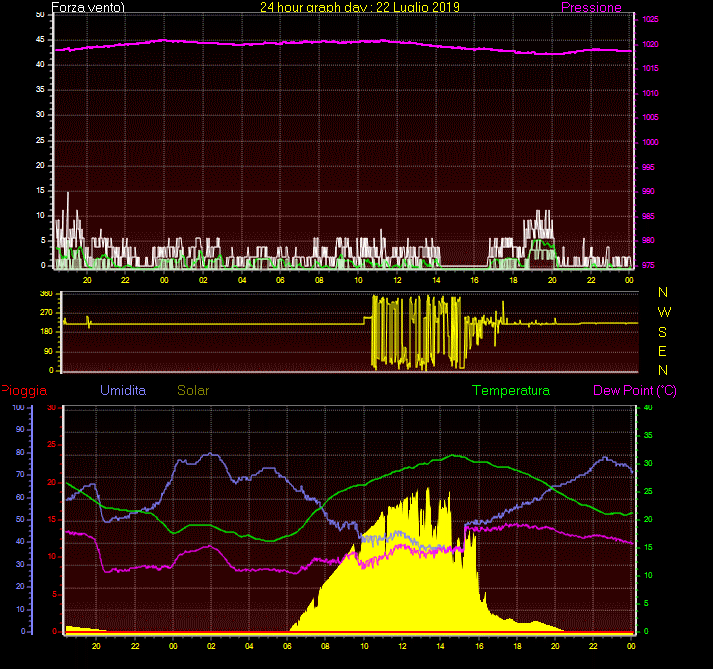Select pressure axis value '1010'
Image resolution: width=713 pixels, height=669 pixels.
click(x=650, y=93)
